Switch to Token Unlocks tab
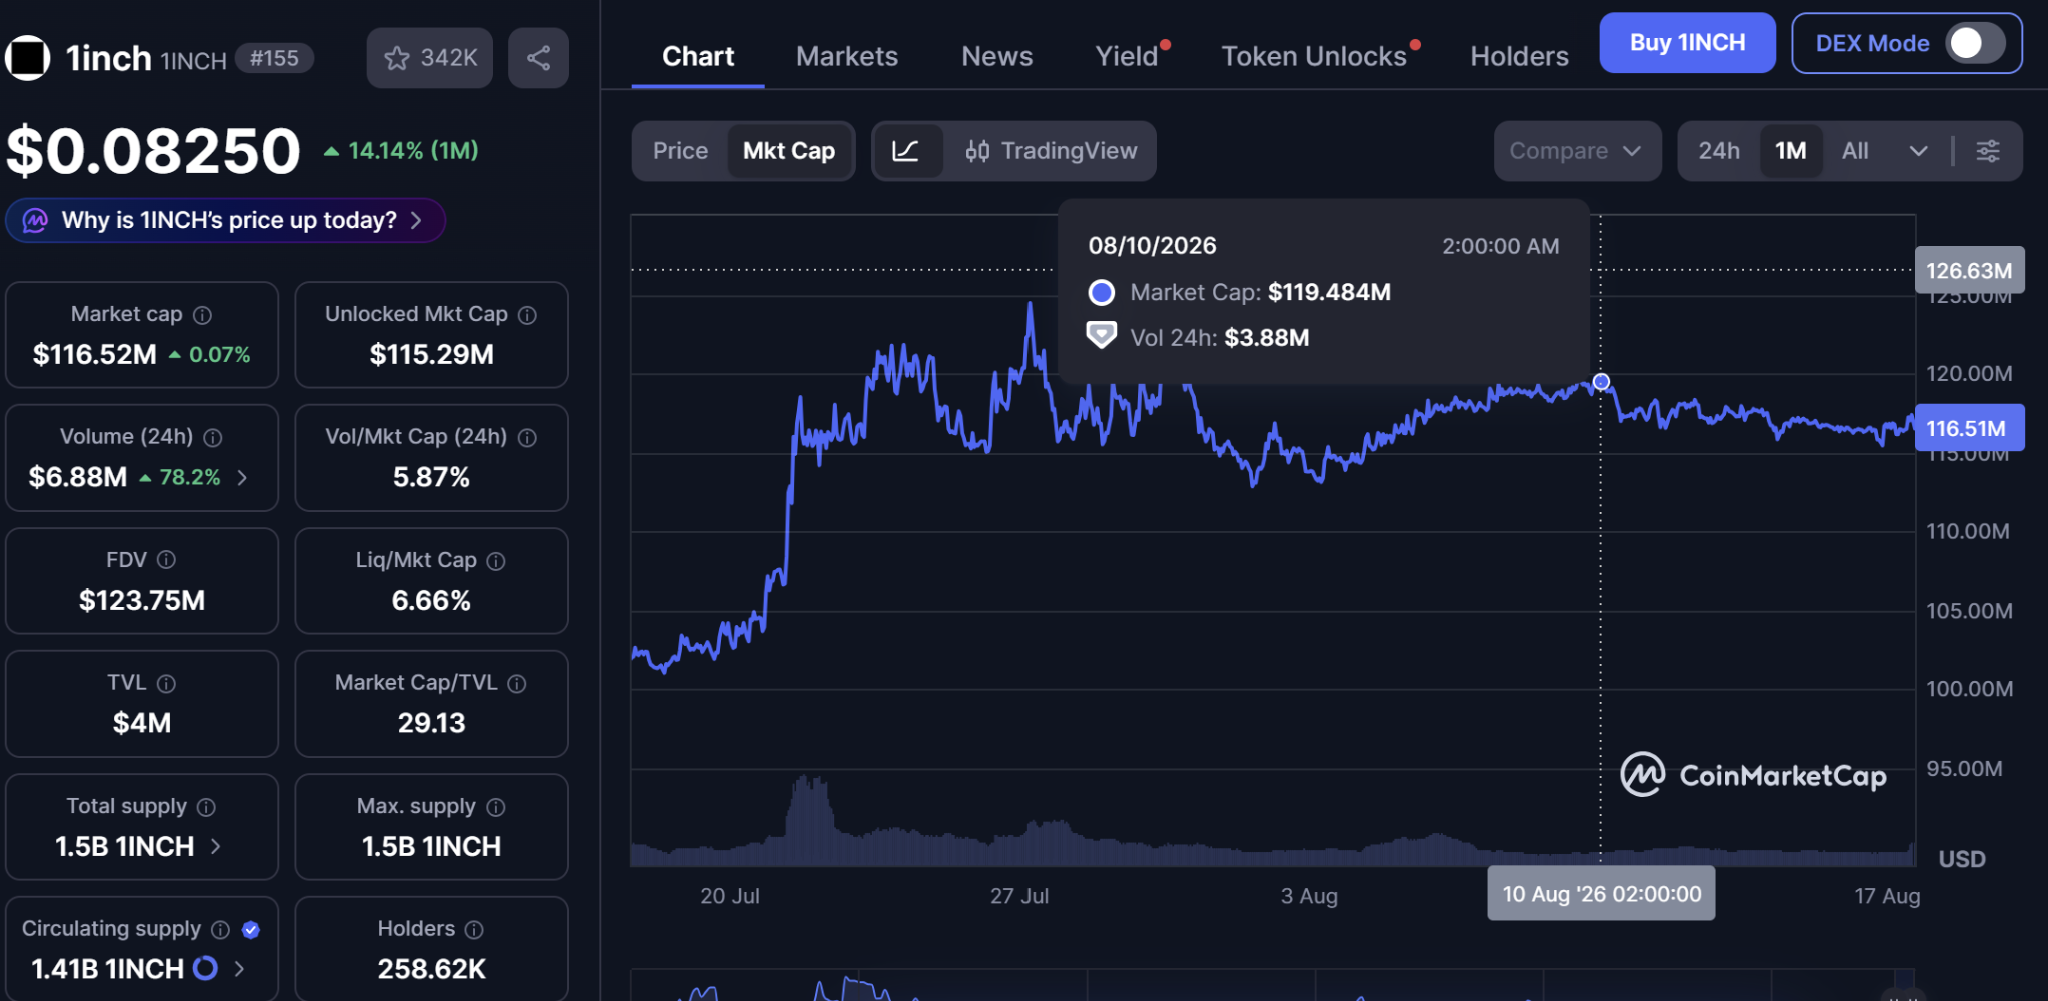The width and height of the screenshot is (2048, 1001). point(1314,56)
